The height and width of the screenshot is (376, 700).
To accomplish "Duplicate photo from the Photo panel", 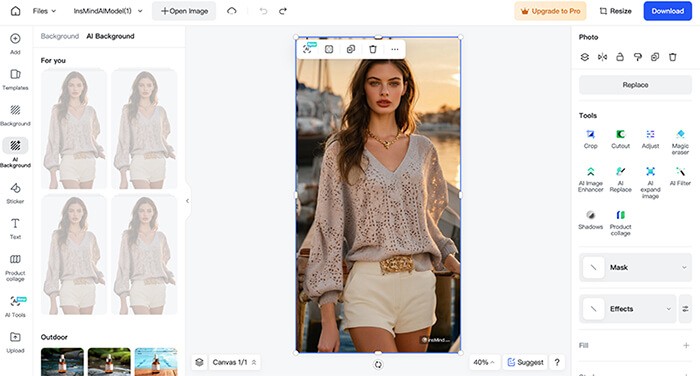I will 655,57.
